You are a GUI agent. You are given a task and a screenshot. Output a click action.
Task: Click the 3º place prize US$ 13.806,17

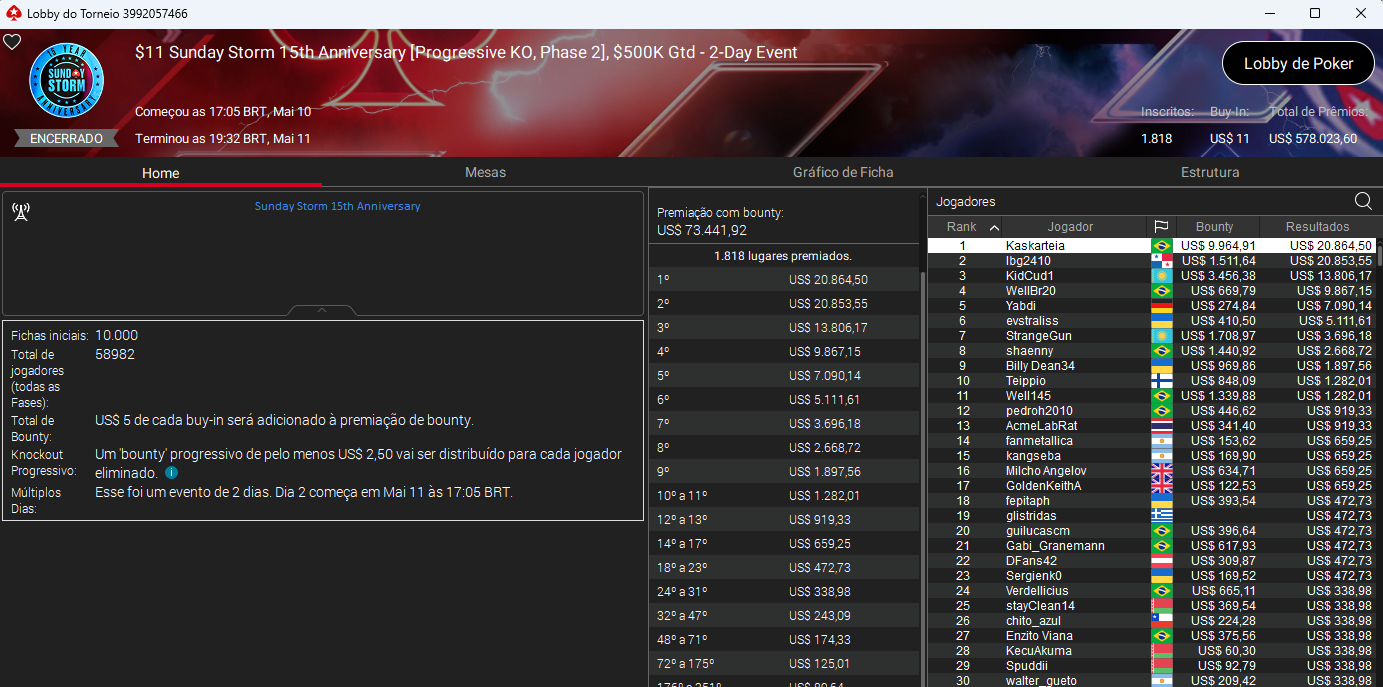[x=828, y=328]
